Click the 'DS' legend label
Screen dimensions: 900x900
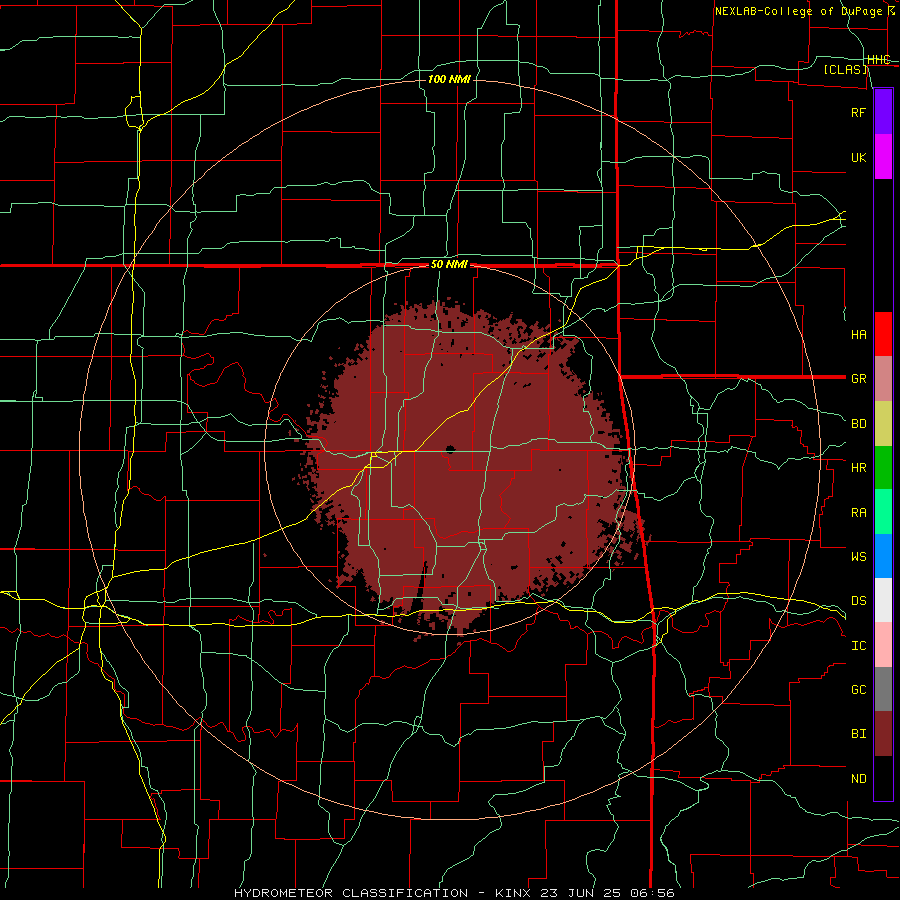click(858, 601)
